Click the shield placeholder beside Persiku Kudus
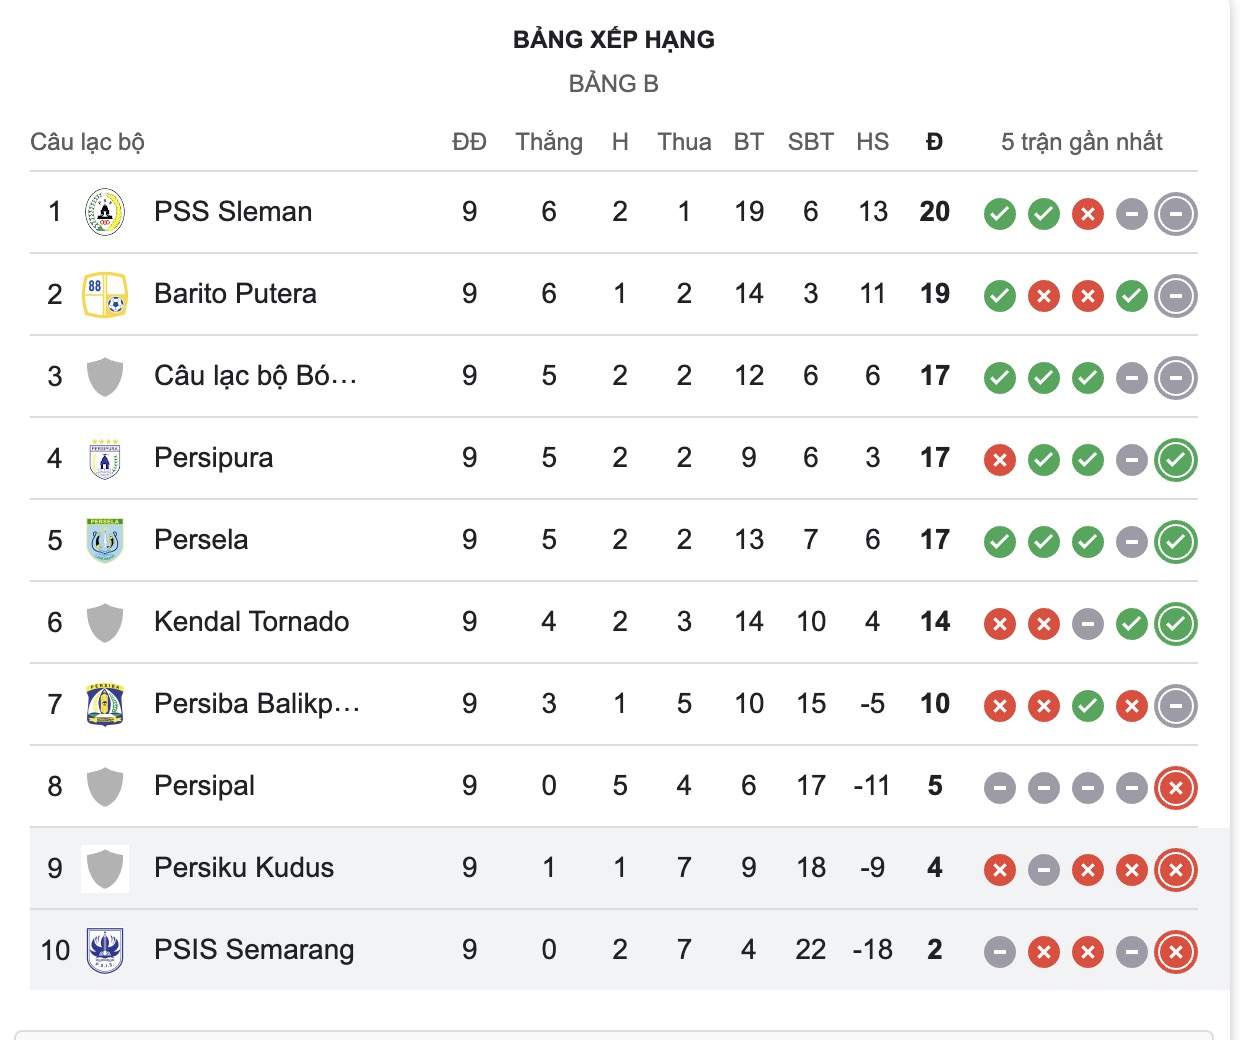Image resolution: width=1240 pixels, height=1040 pixels. click(x=103, y=868)
